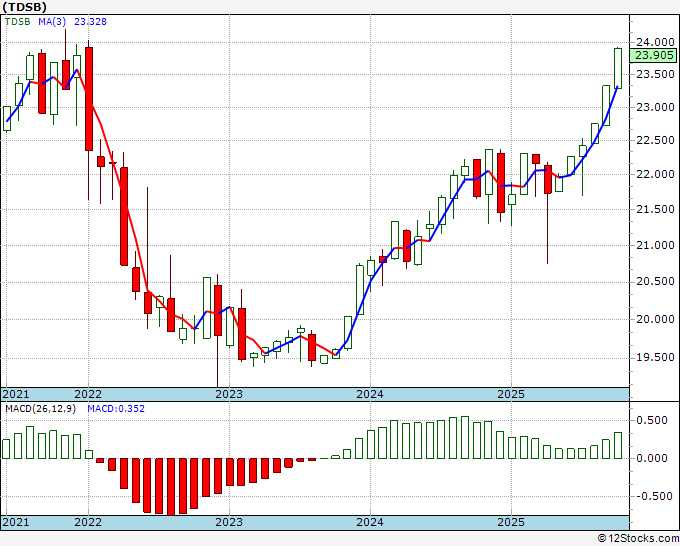Click the large red candle at 2022 start
This screenshot has width=680, height=546.
pyautogui.click(x=89, y=99)
